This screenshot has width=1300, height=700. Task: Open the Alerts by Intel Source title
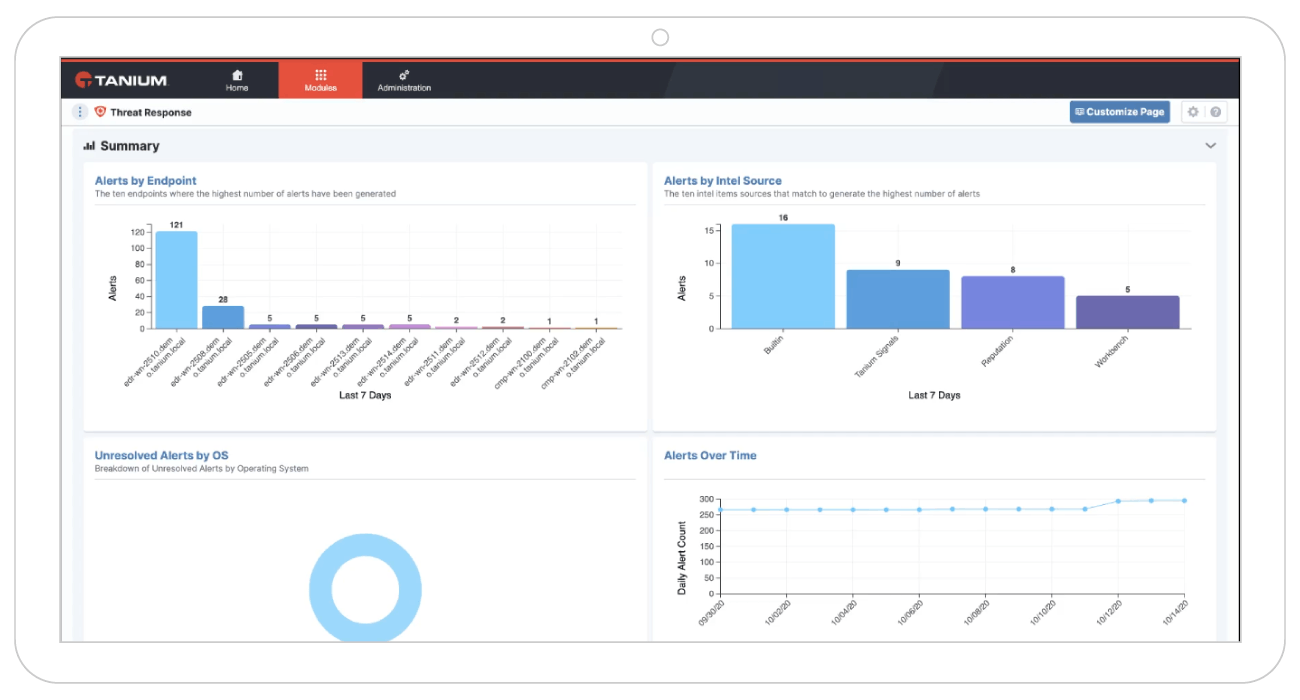(x=723, y=181)
